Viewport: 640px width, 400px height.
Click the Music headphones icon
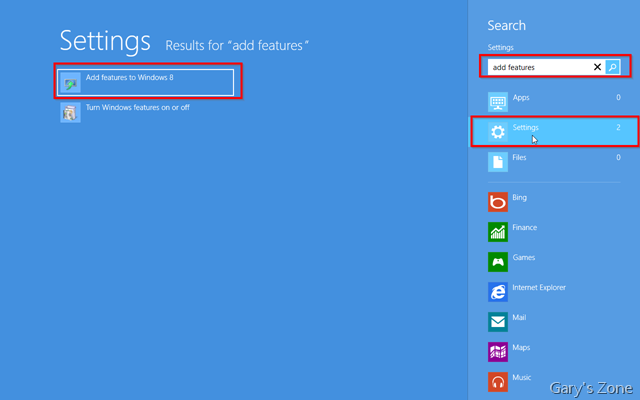(498, 382)
